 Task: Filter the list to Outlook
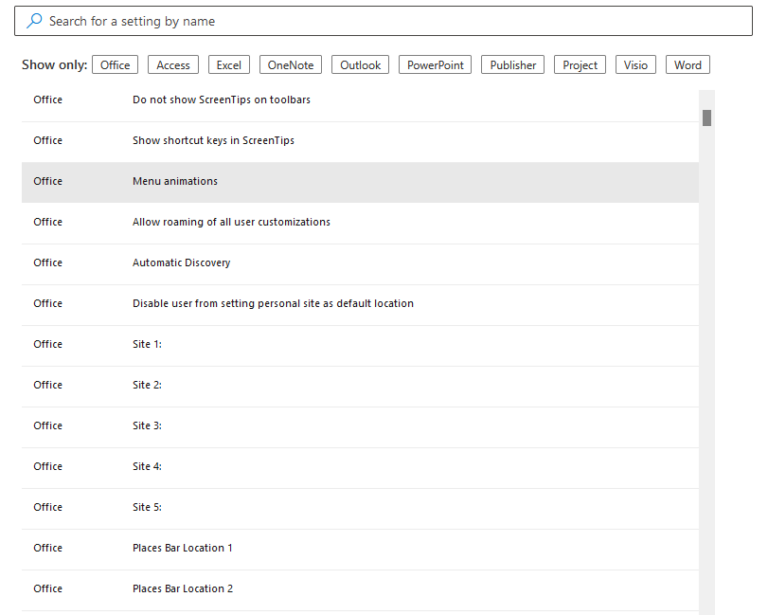360,65
